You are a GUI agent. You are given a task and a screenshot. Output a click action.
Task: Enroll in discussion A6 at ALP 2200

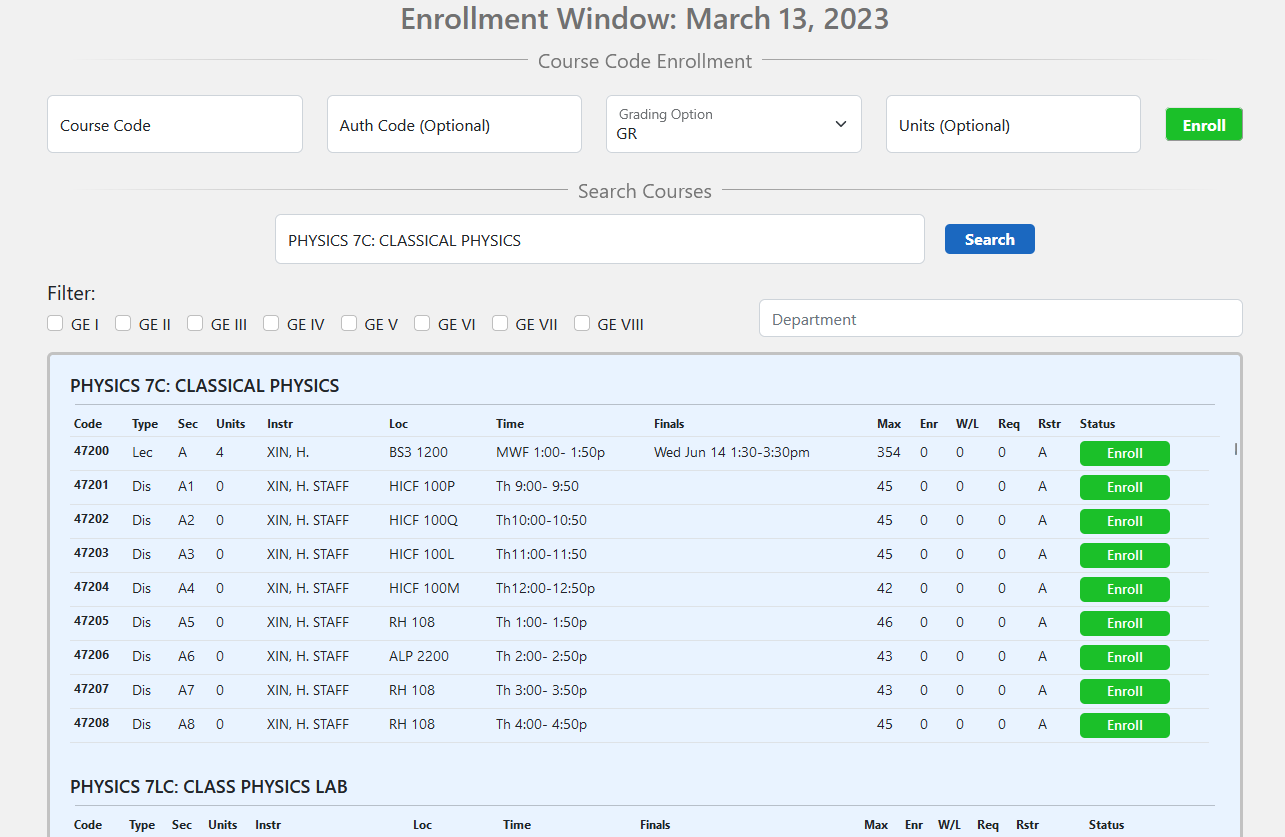[x=1124, y=657]
